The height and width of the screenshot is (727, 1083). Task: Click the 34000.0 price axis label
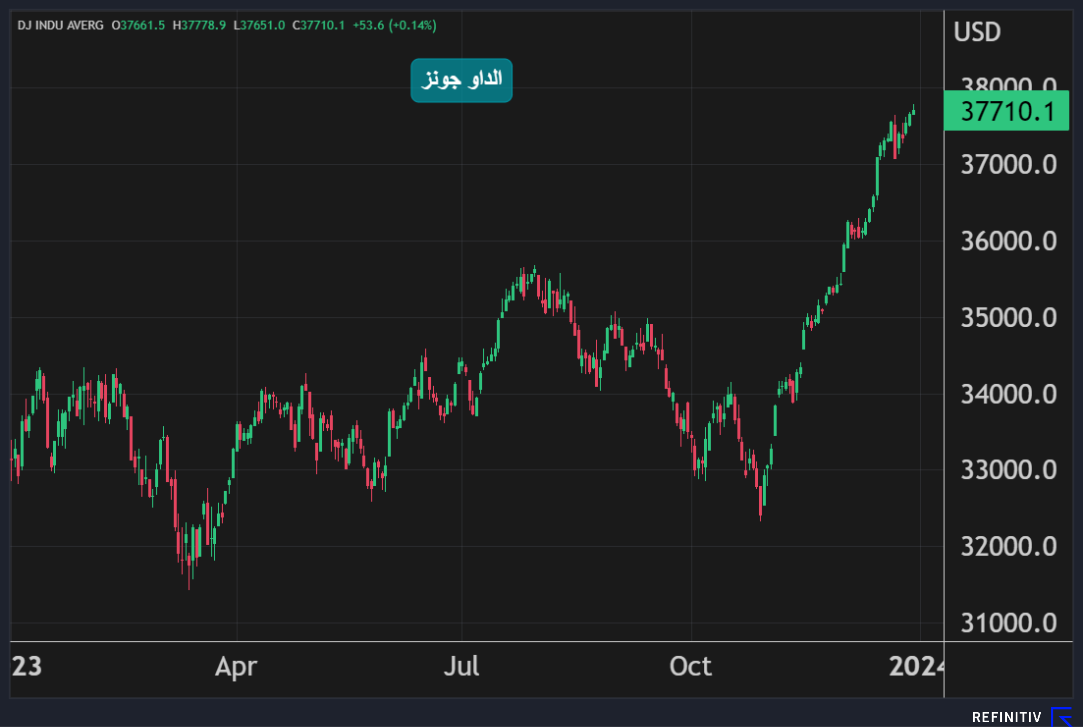click(1008, 394)
